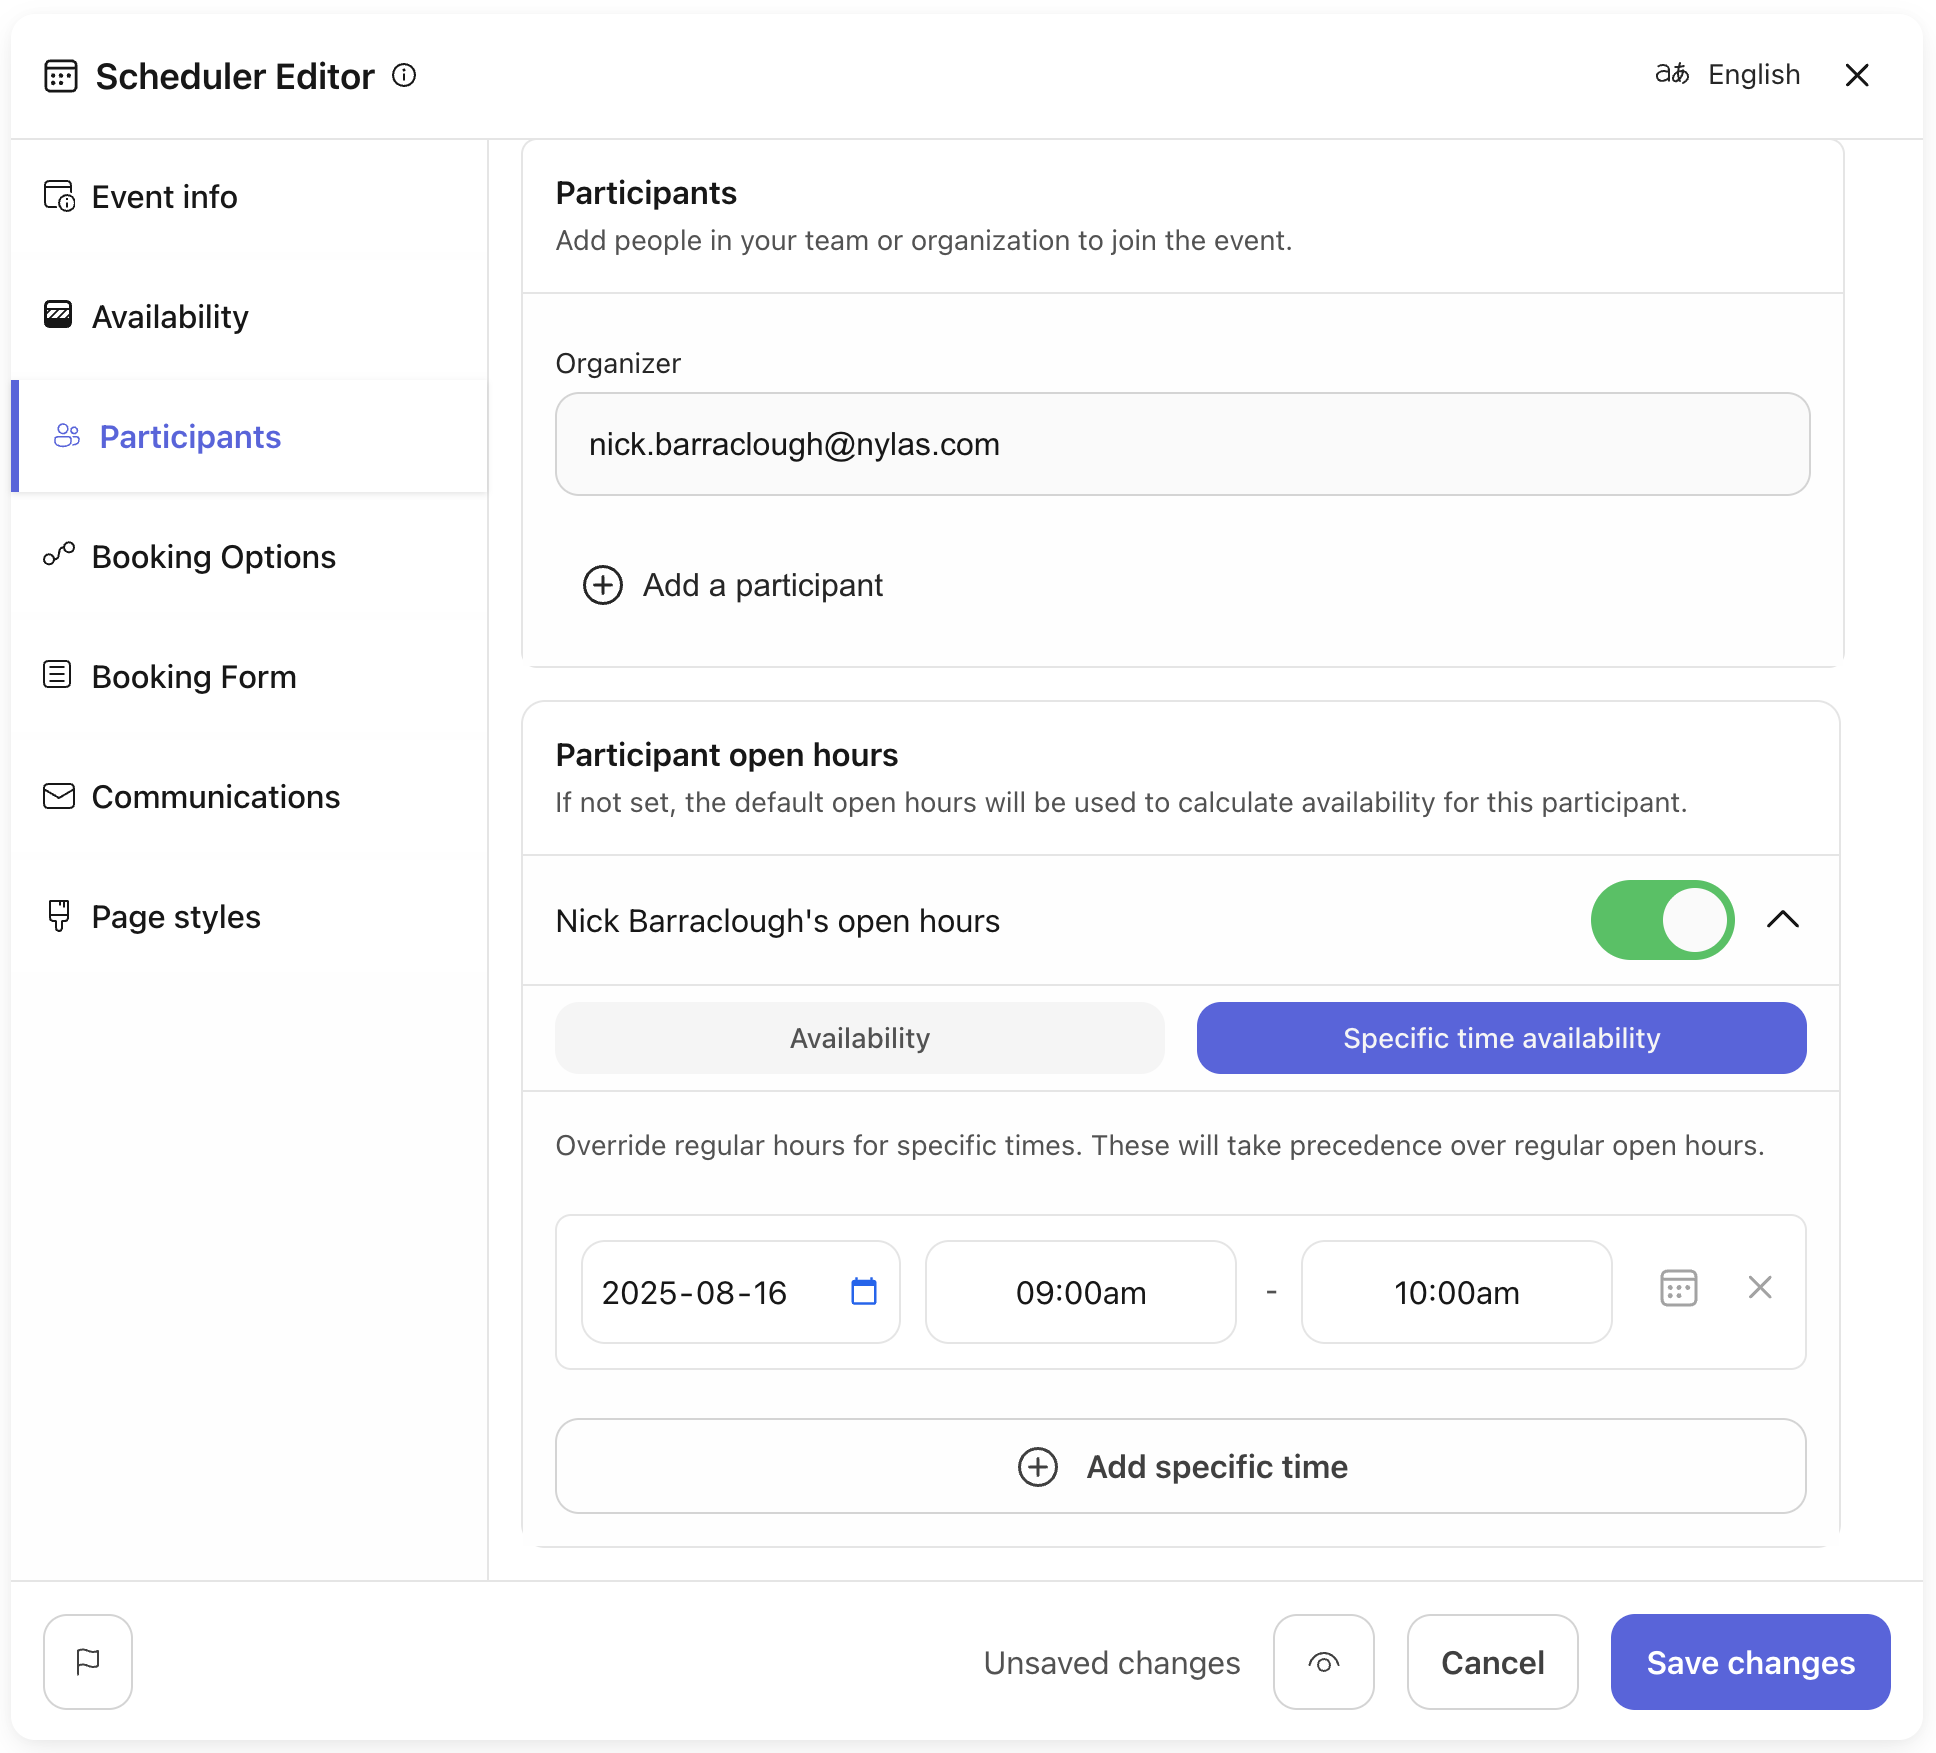Open Communications settings
Viewport: 1936px width, 1753px height.
coord(215,796)
